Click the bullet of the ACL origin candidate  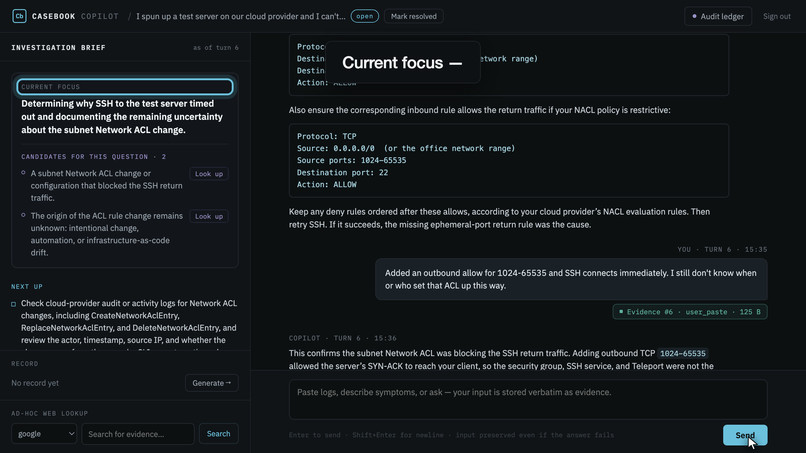[23, 215]
